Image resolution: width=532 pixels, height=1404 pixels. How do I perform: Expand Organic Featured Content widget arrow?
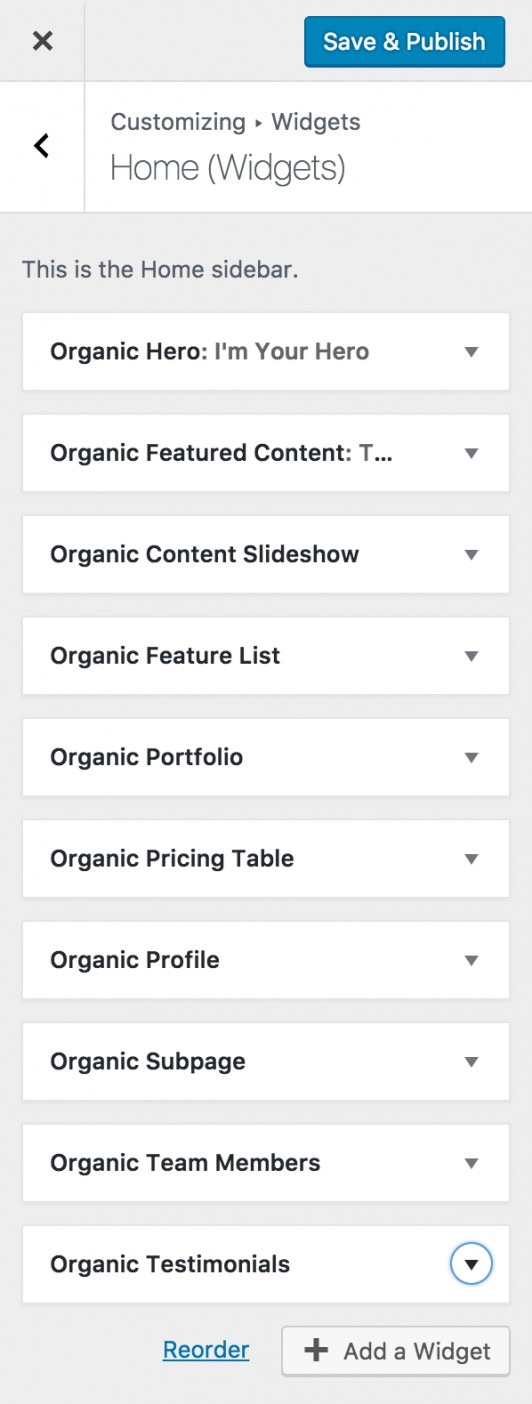click(472, 453)
